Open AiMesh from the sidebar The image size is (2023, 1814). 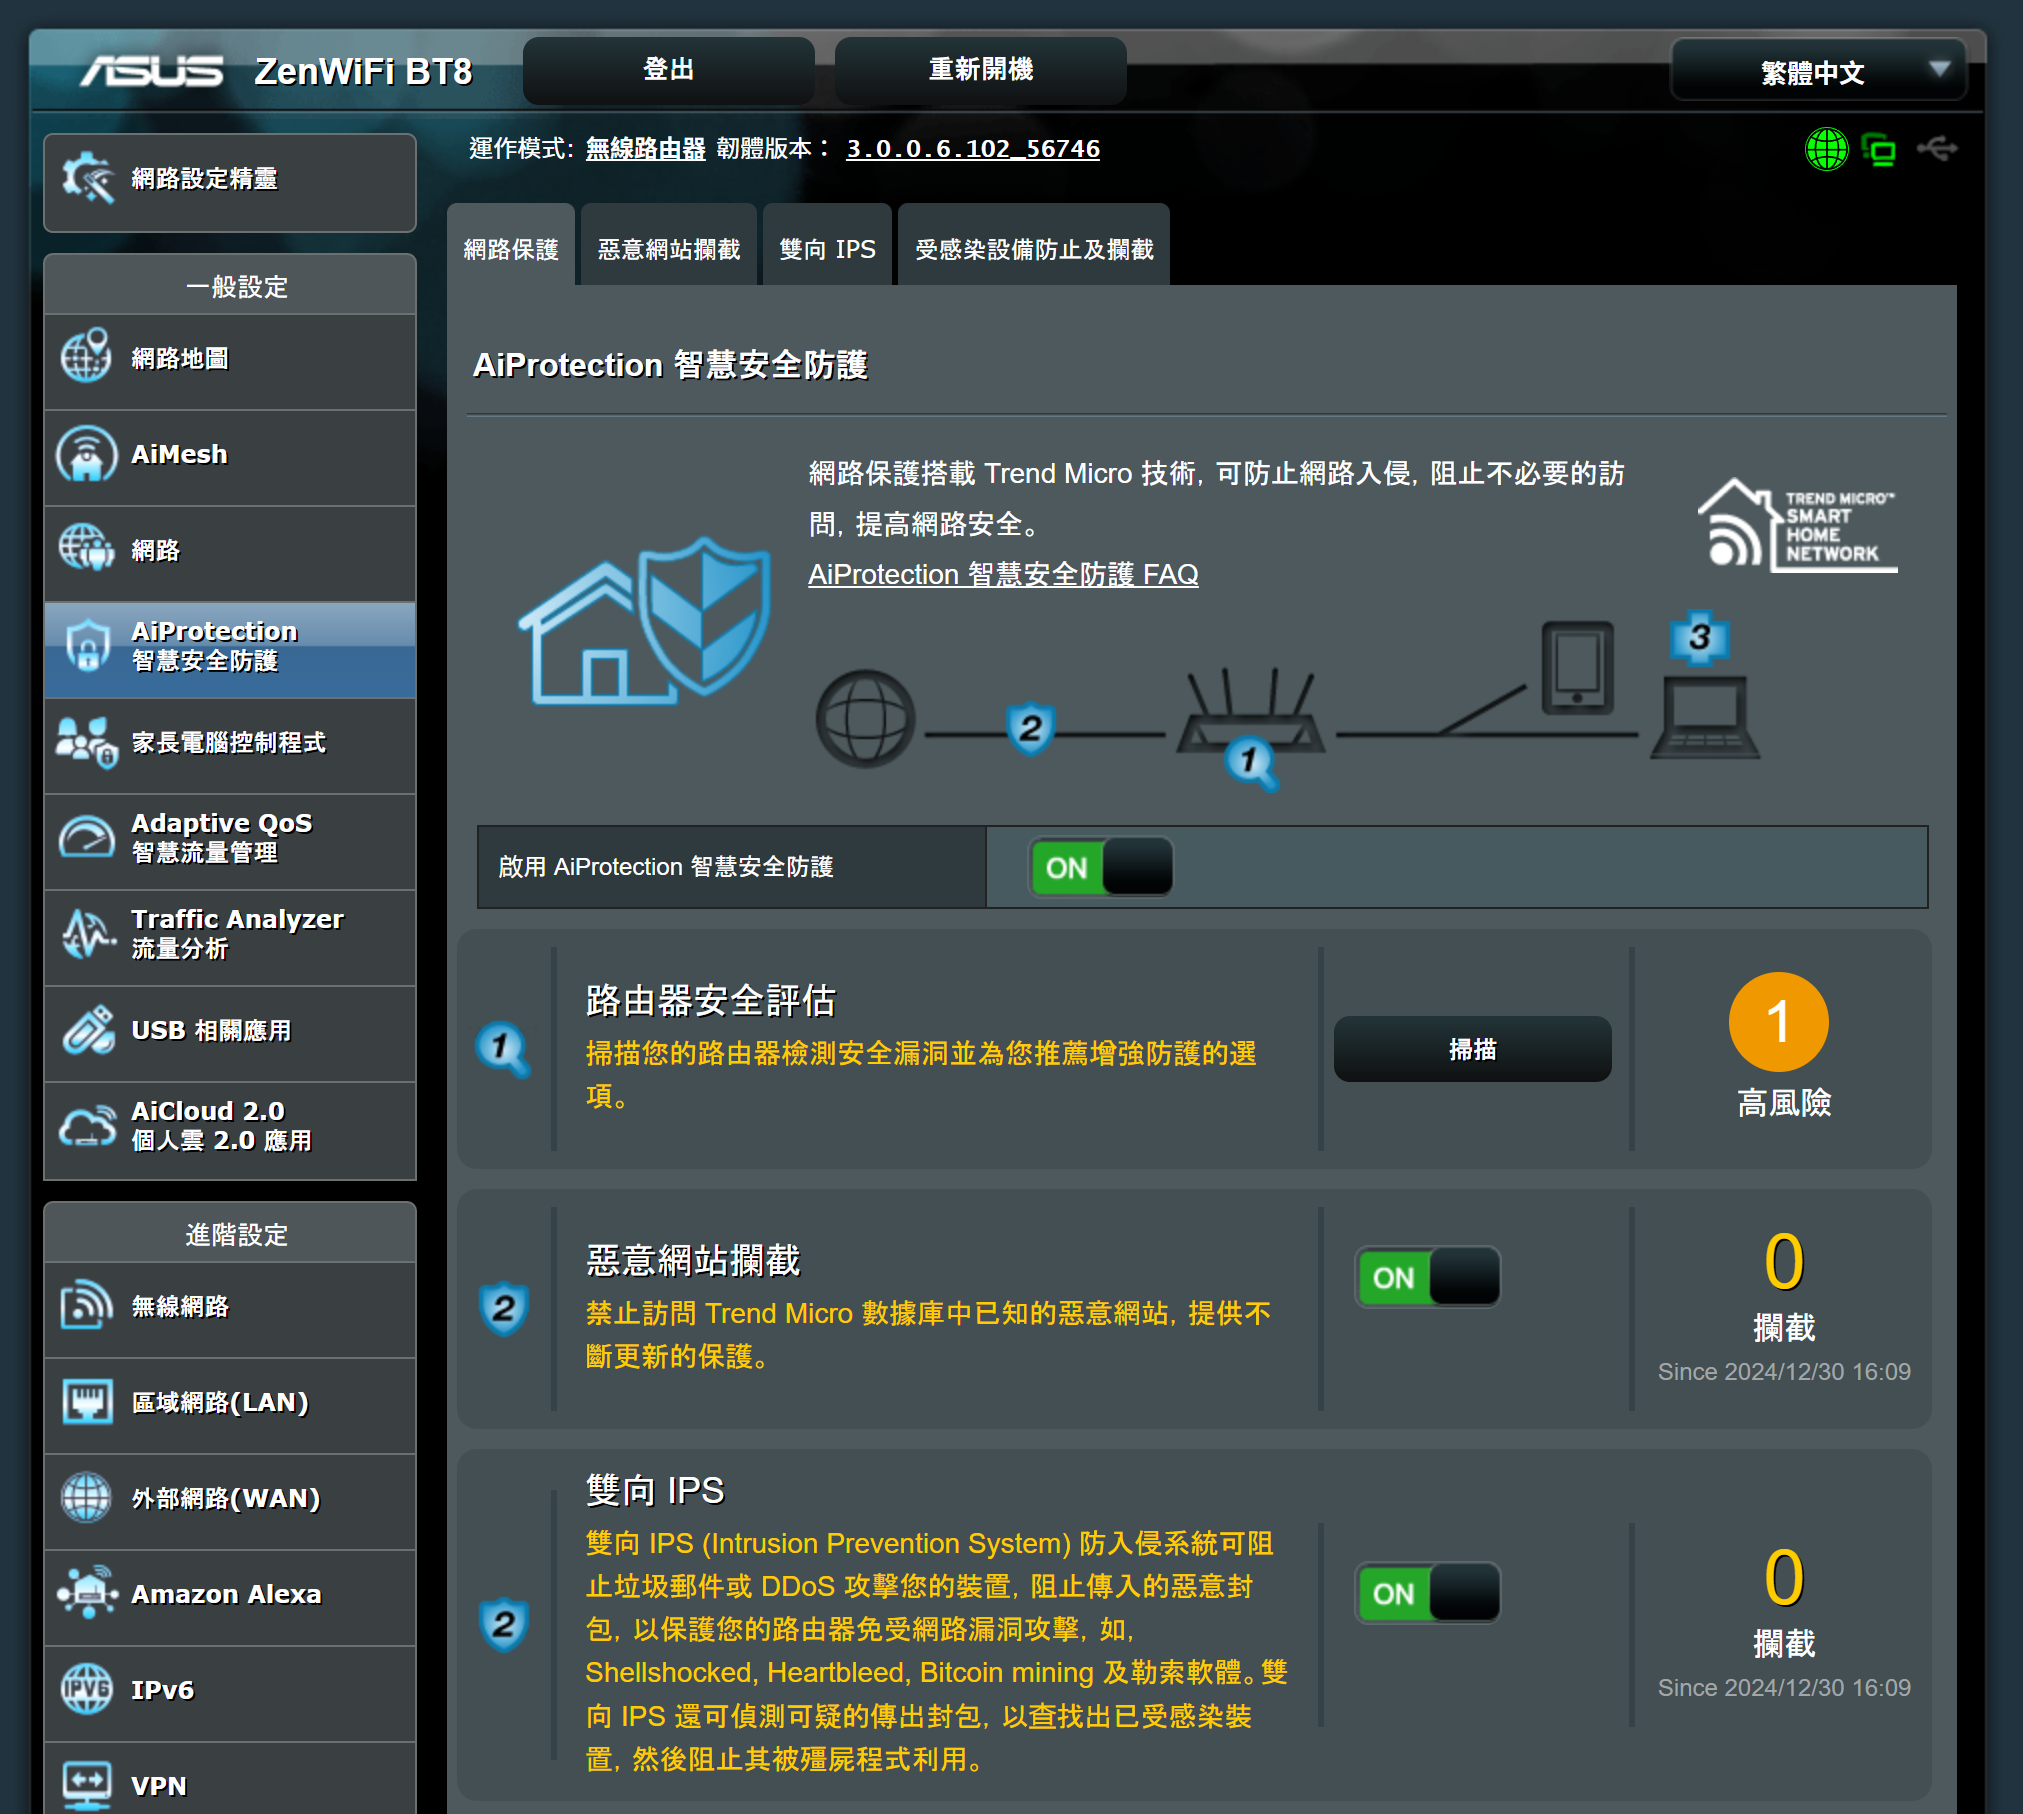pos(229,455)
